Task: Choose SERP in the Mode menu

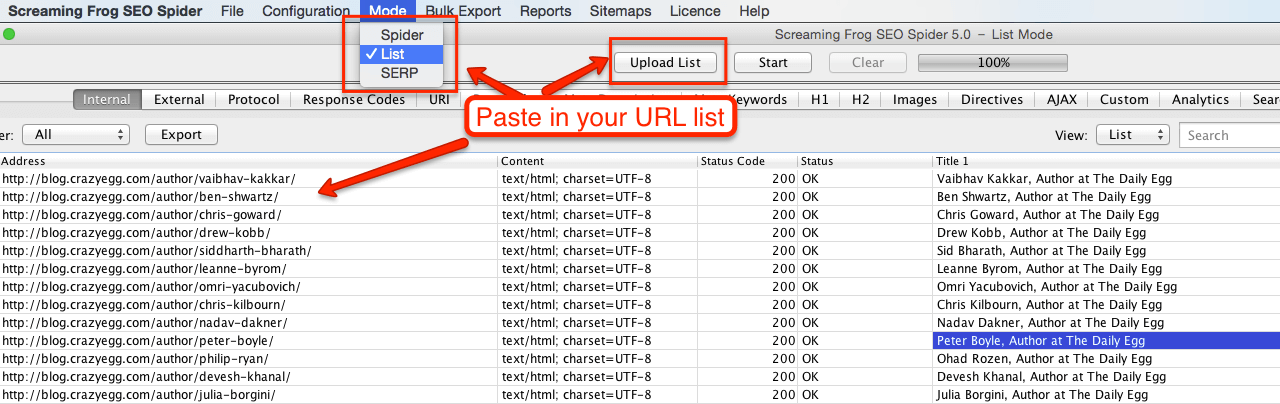Action: [x=402, y=73]
